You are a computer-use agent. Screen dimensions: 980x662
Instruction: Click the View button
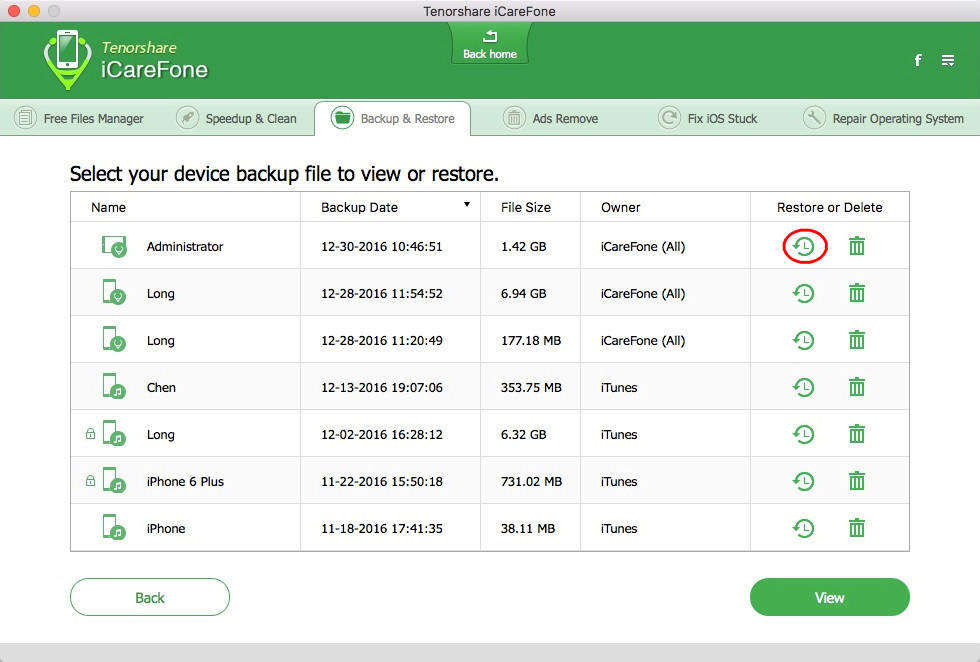tap(829, 597)
